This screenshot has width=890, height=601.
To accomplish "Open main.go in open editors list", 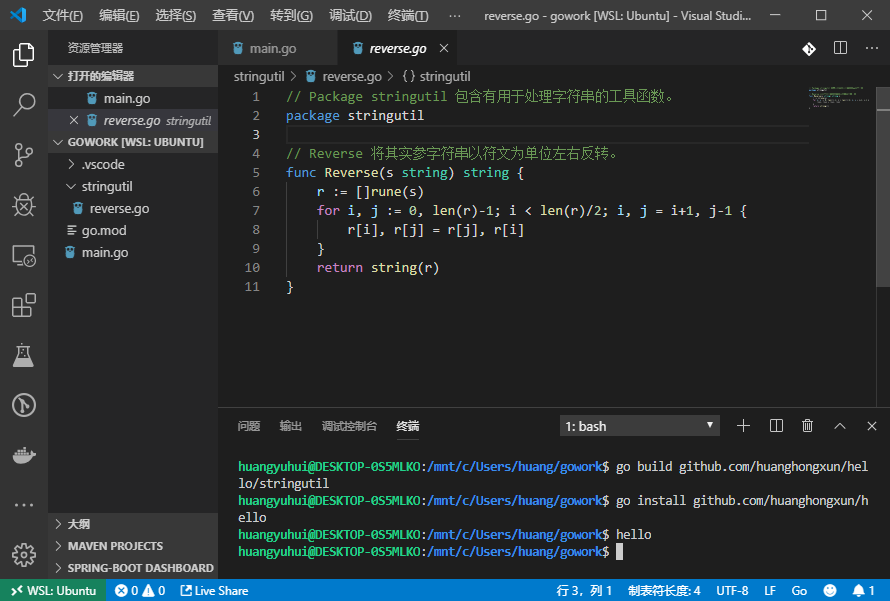I will 133,98.
